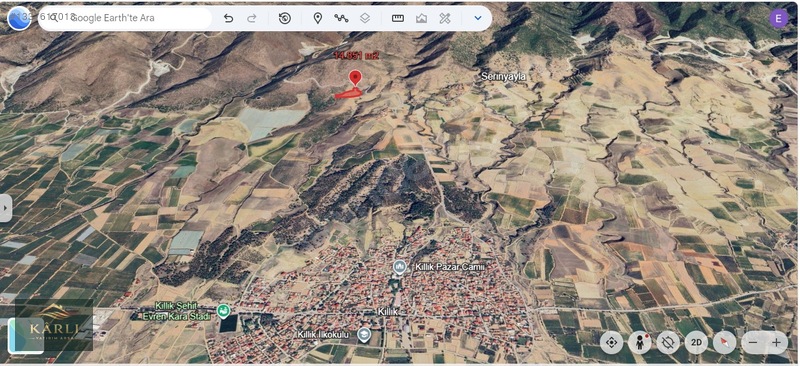Open the Killik İlkokulu school marker icon
This screenshot has height=366, width=800.
364,335
